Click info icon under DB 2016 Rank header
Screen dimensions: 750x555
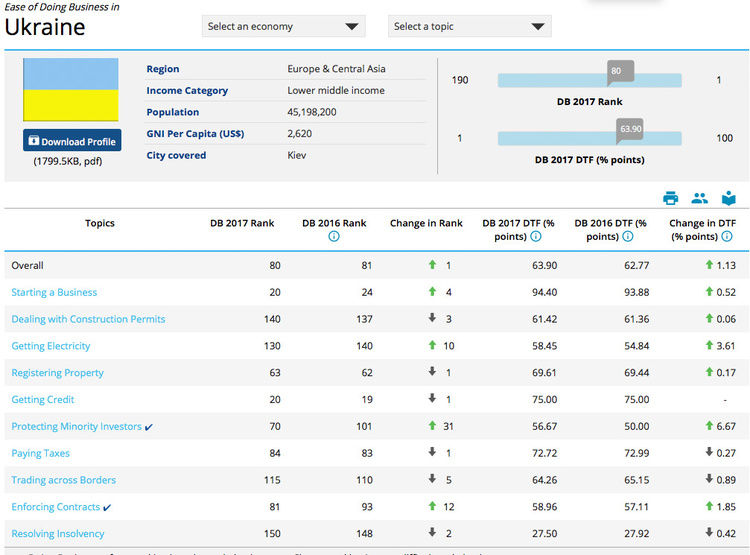point(334,236)
